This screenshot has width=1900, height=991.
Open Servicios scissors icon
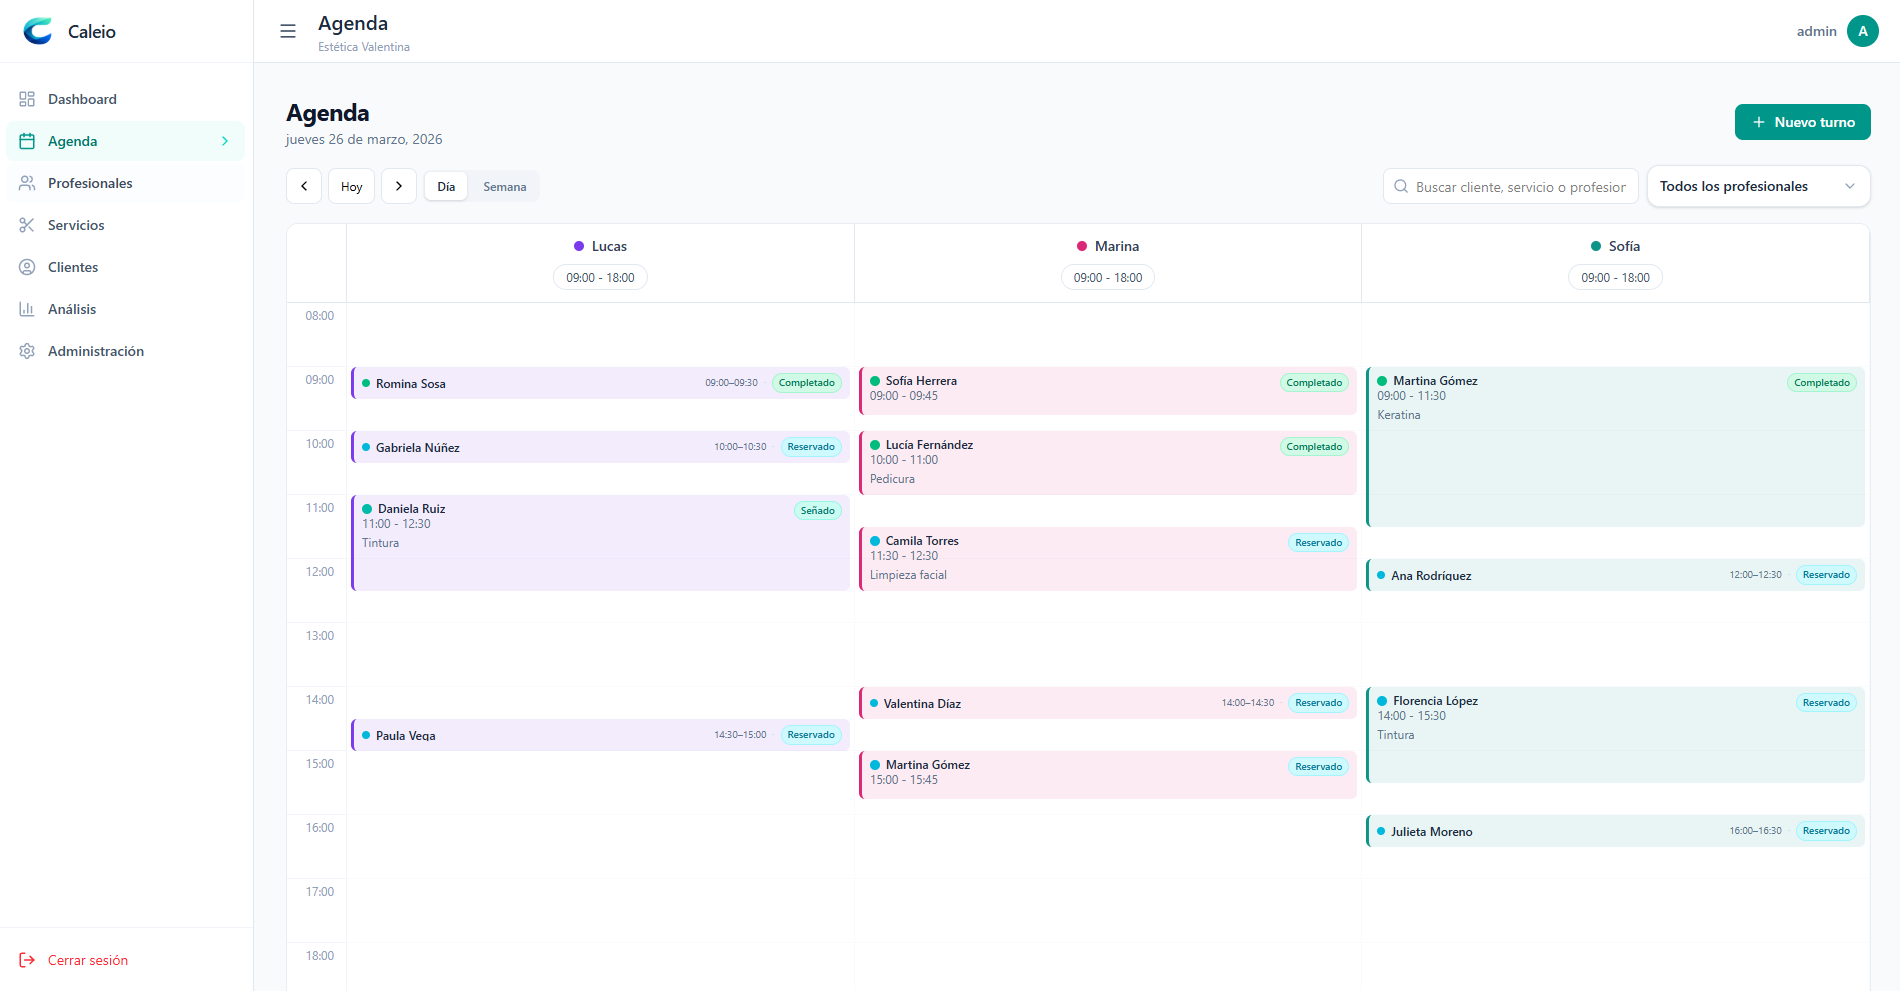pos(27,225)
